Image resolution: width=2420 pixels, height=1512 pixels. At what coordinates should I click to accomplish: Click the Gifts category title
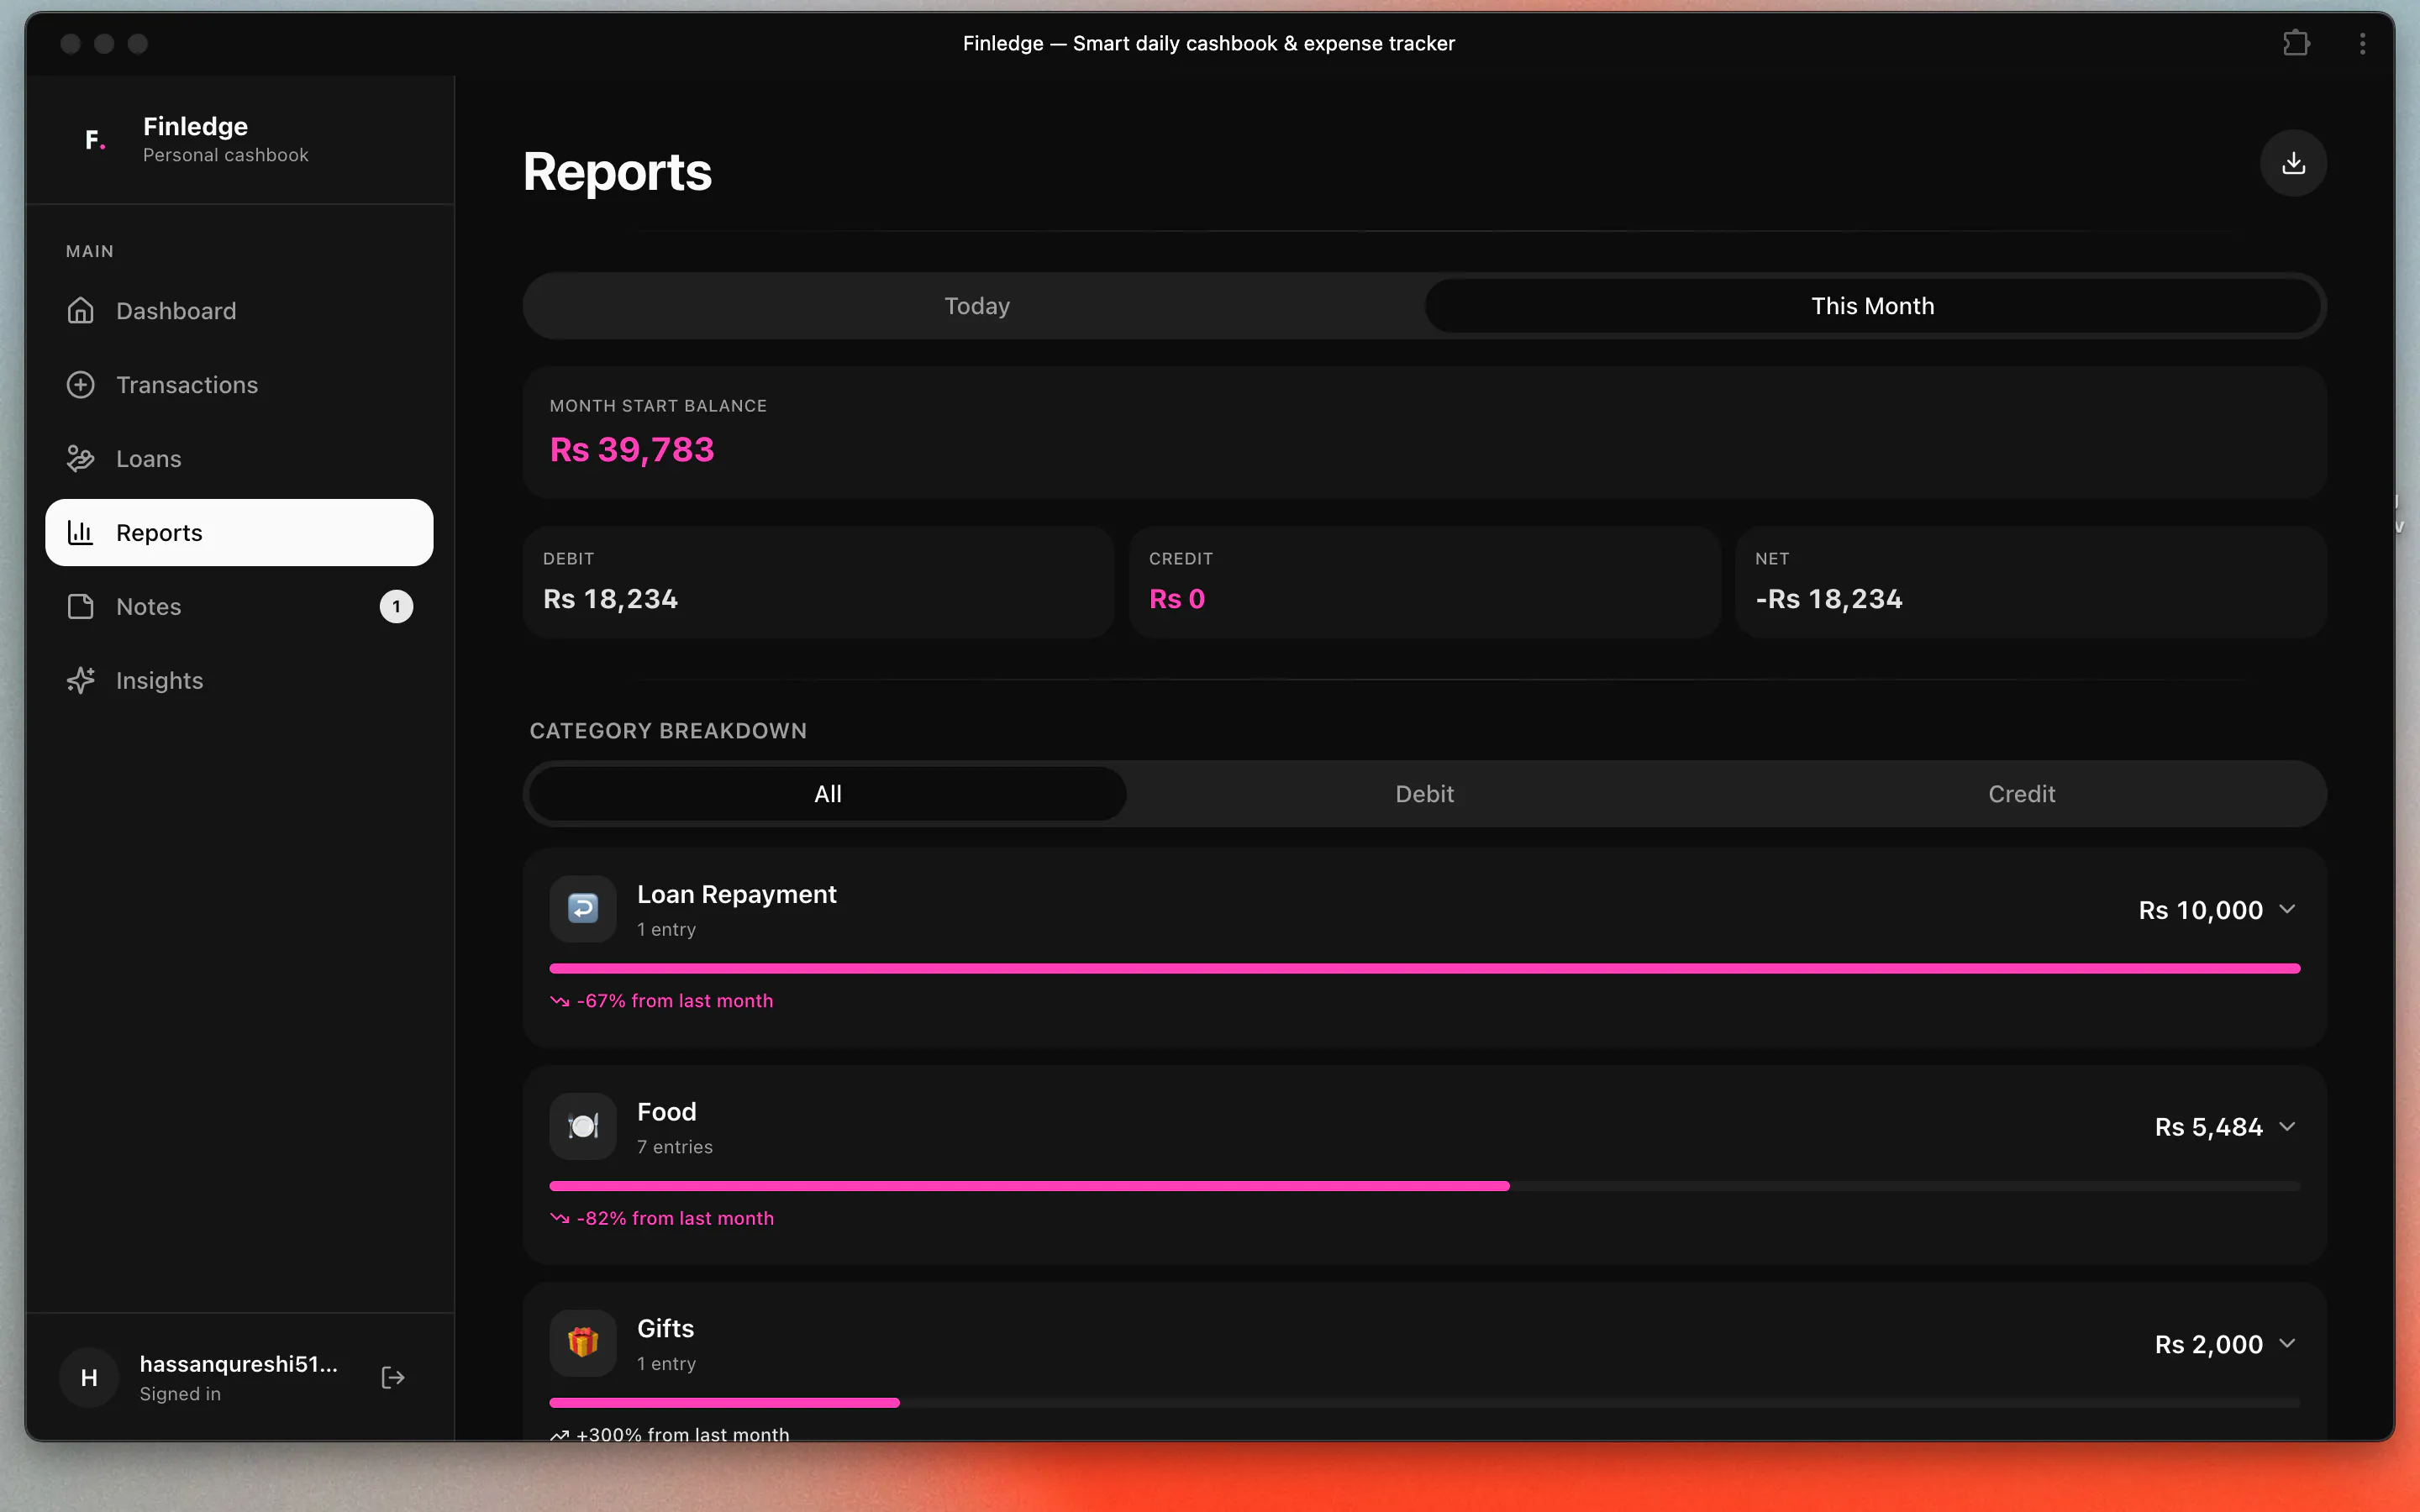point(665,1329)
